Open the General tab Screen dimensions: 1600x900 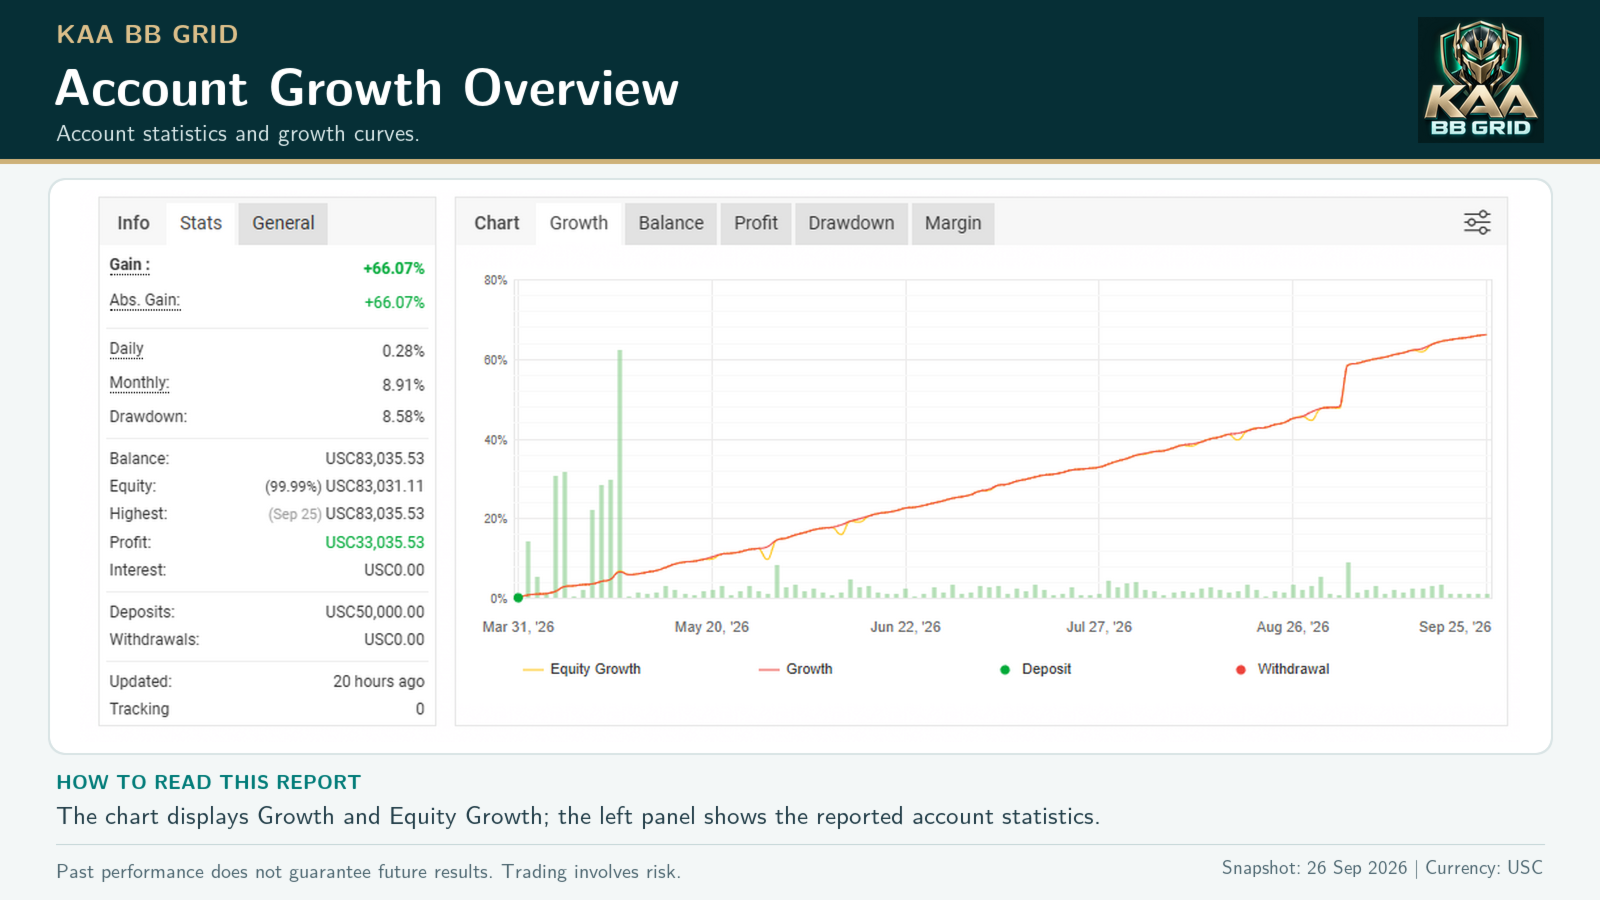click(283, 223)
